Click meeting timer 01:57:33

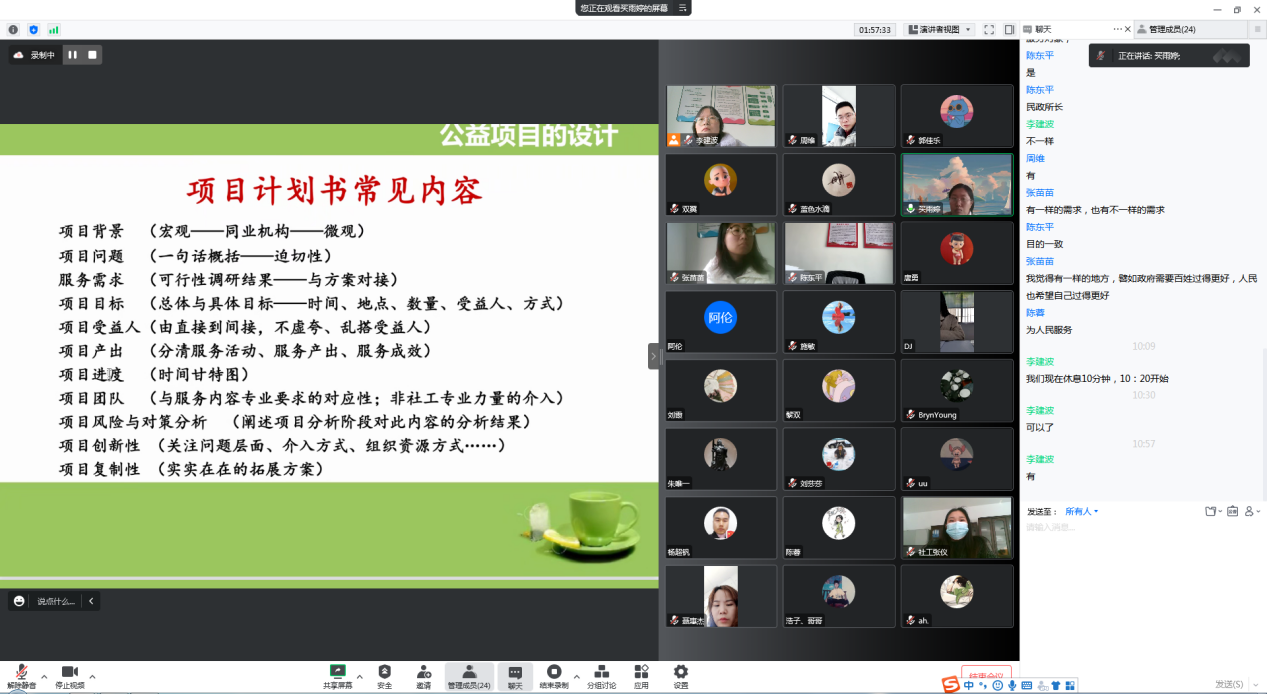coord(874,30)
